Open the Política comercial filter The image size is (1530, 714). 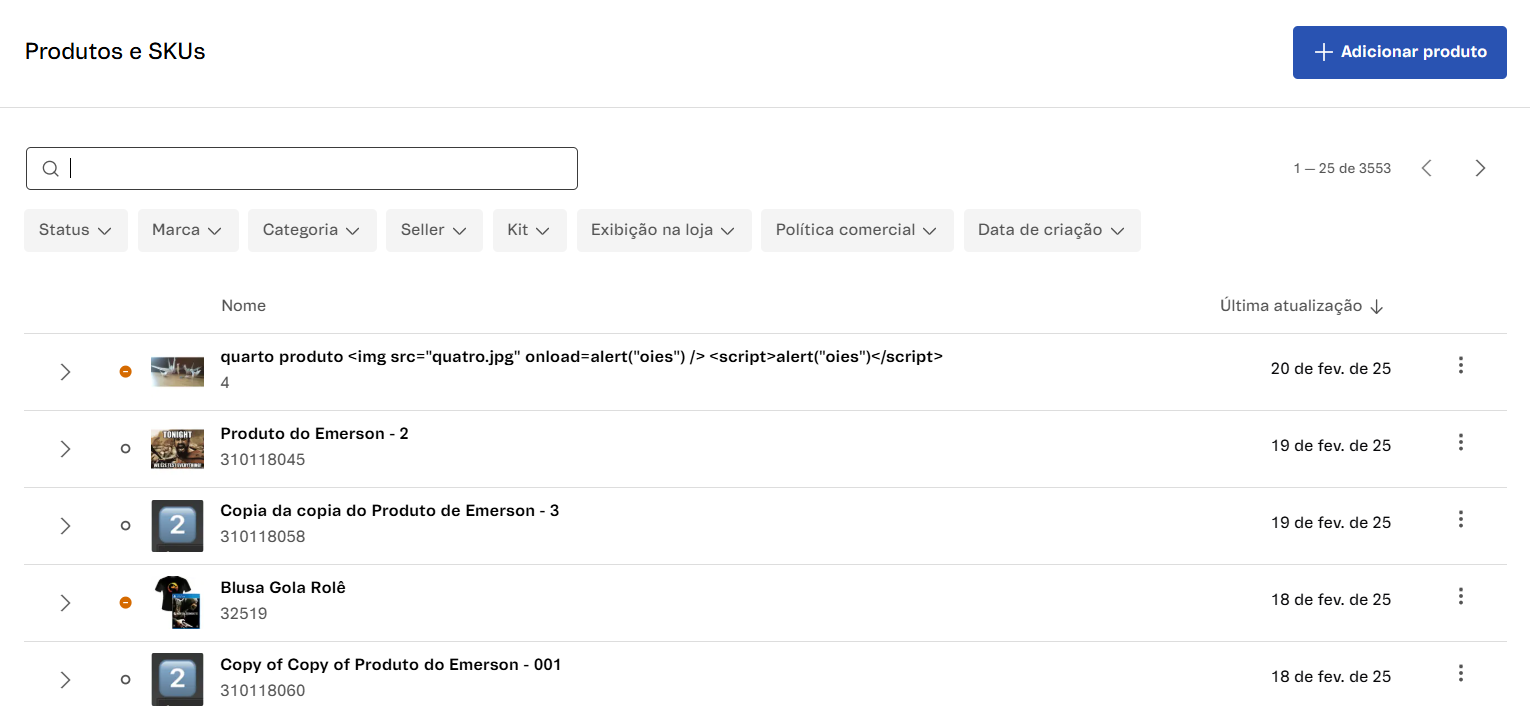pos(857,229)
